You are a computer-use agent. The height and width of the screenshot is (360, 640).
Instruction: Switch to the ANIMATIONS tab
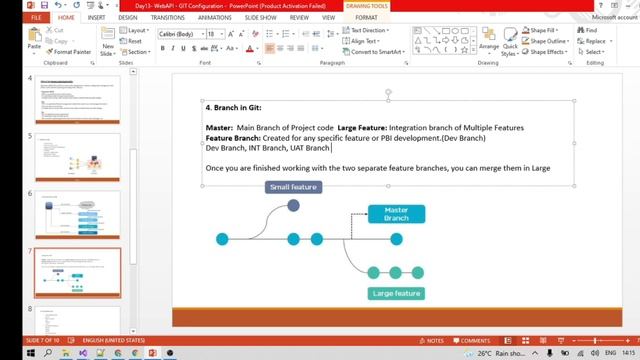(x=215, y=18)
